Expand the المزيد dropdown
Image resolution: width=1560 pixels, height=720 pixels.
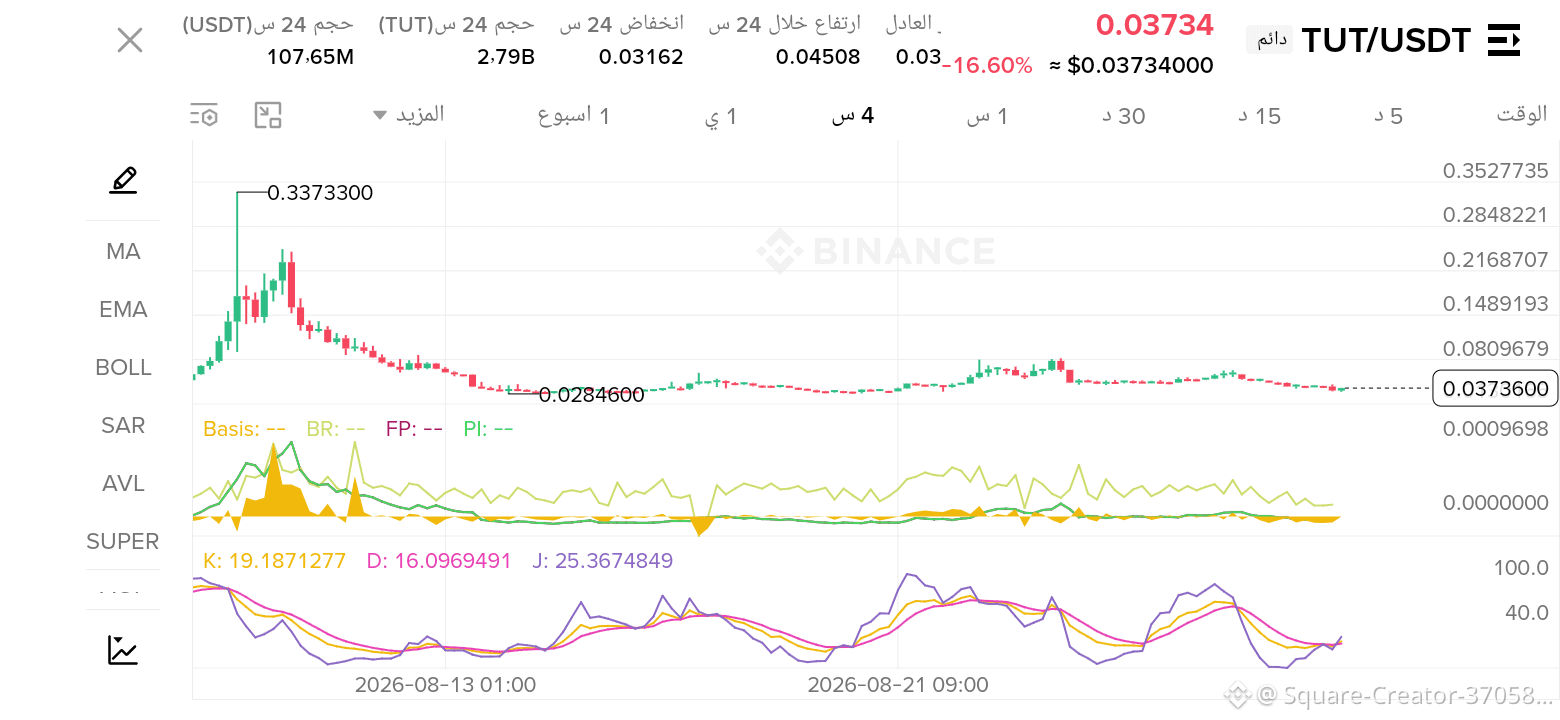pyautogui.click(x=408, y=114)
